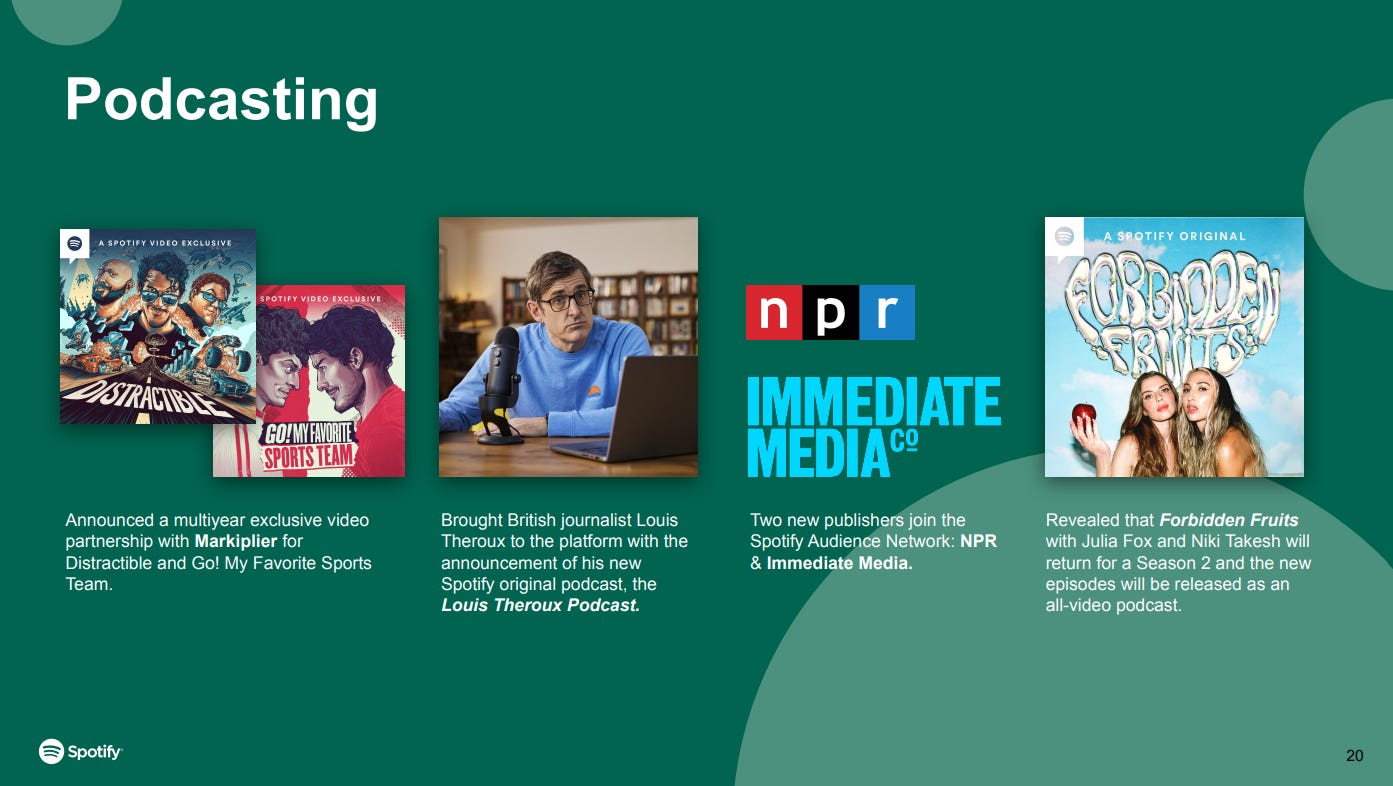This screenshot has width=1393, height=786.
Task: Select the Louis Theroux photo
Action: click(x=568, y=346)
